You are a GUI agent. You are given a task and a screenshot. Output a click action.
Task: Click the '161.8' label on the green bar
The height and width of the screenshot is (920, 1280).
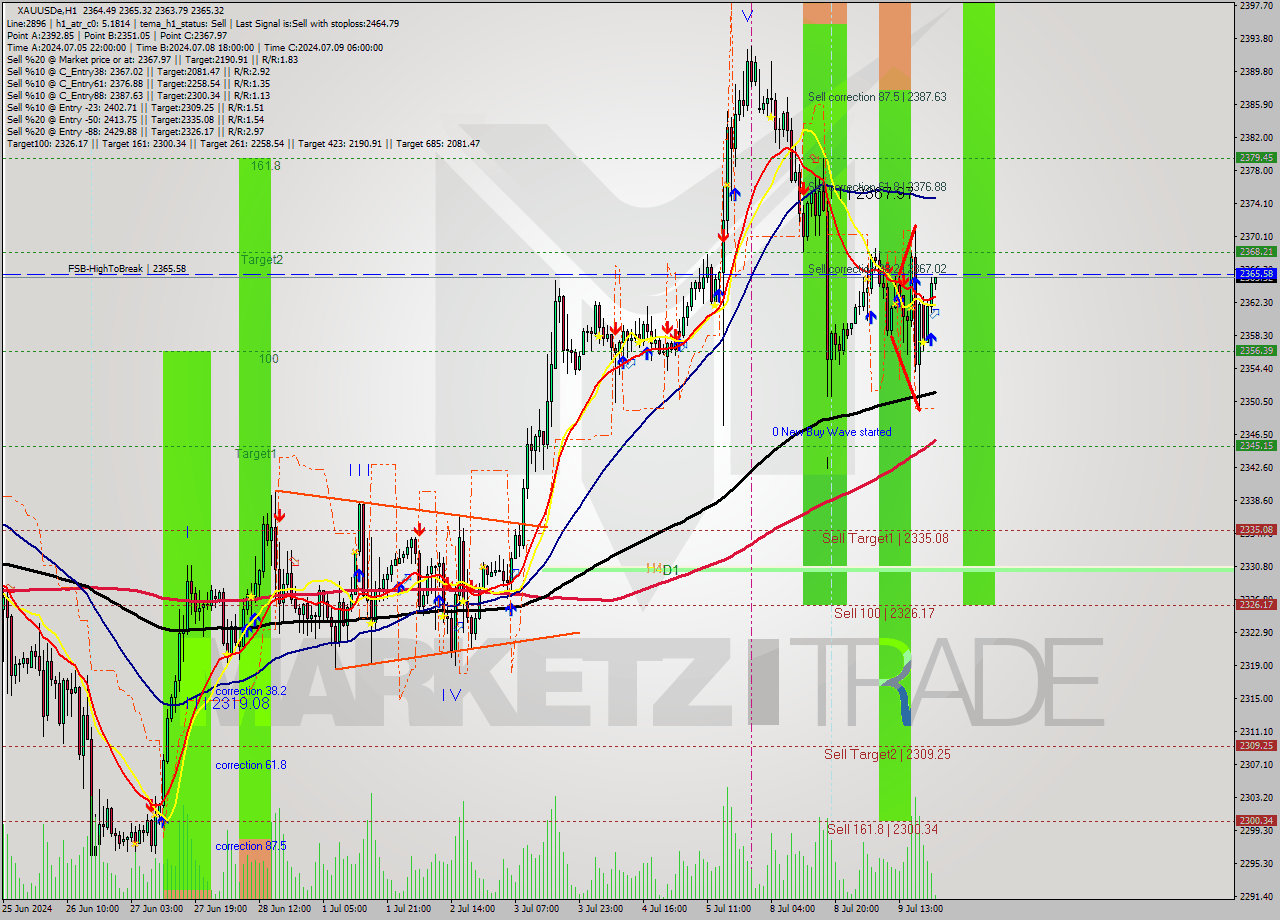pos(265,166)
